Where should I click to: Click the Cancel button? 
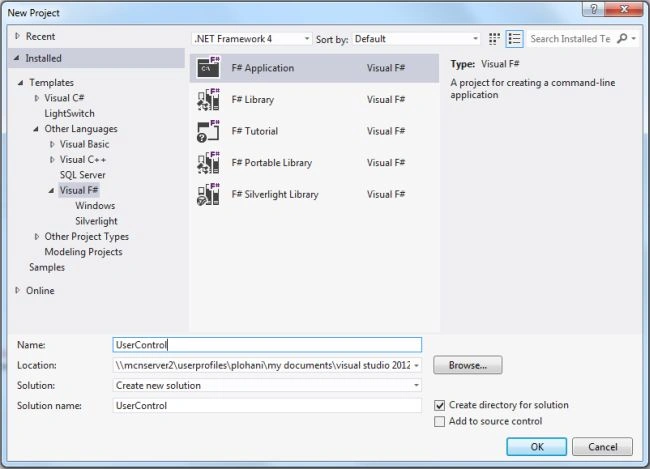coord(602,447)
